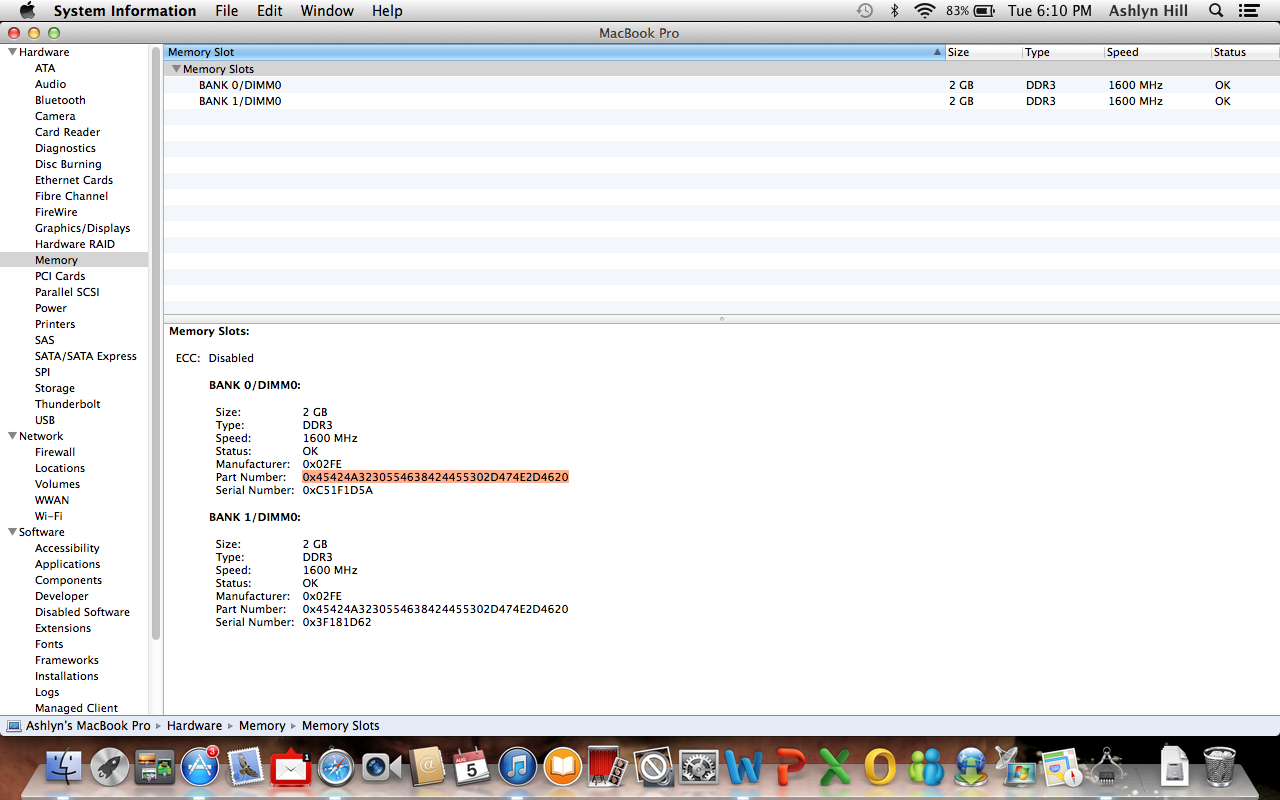
Task: Select Storage in the sidebar
Action: pyautogui.click(x=55, y=388)
